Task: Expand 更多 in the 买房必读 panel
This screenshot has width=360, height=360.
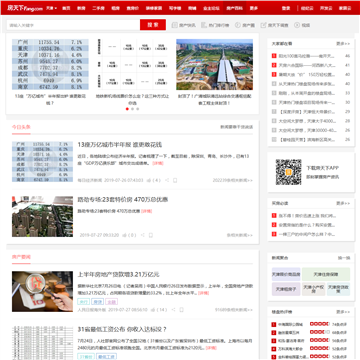Action: 343,203
